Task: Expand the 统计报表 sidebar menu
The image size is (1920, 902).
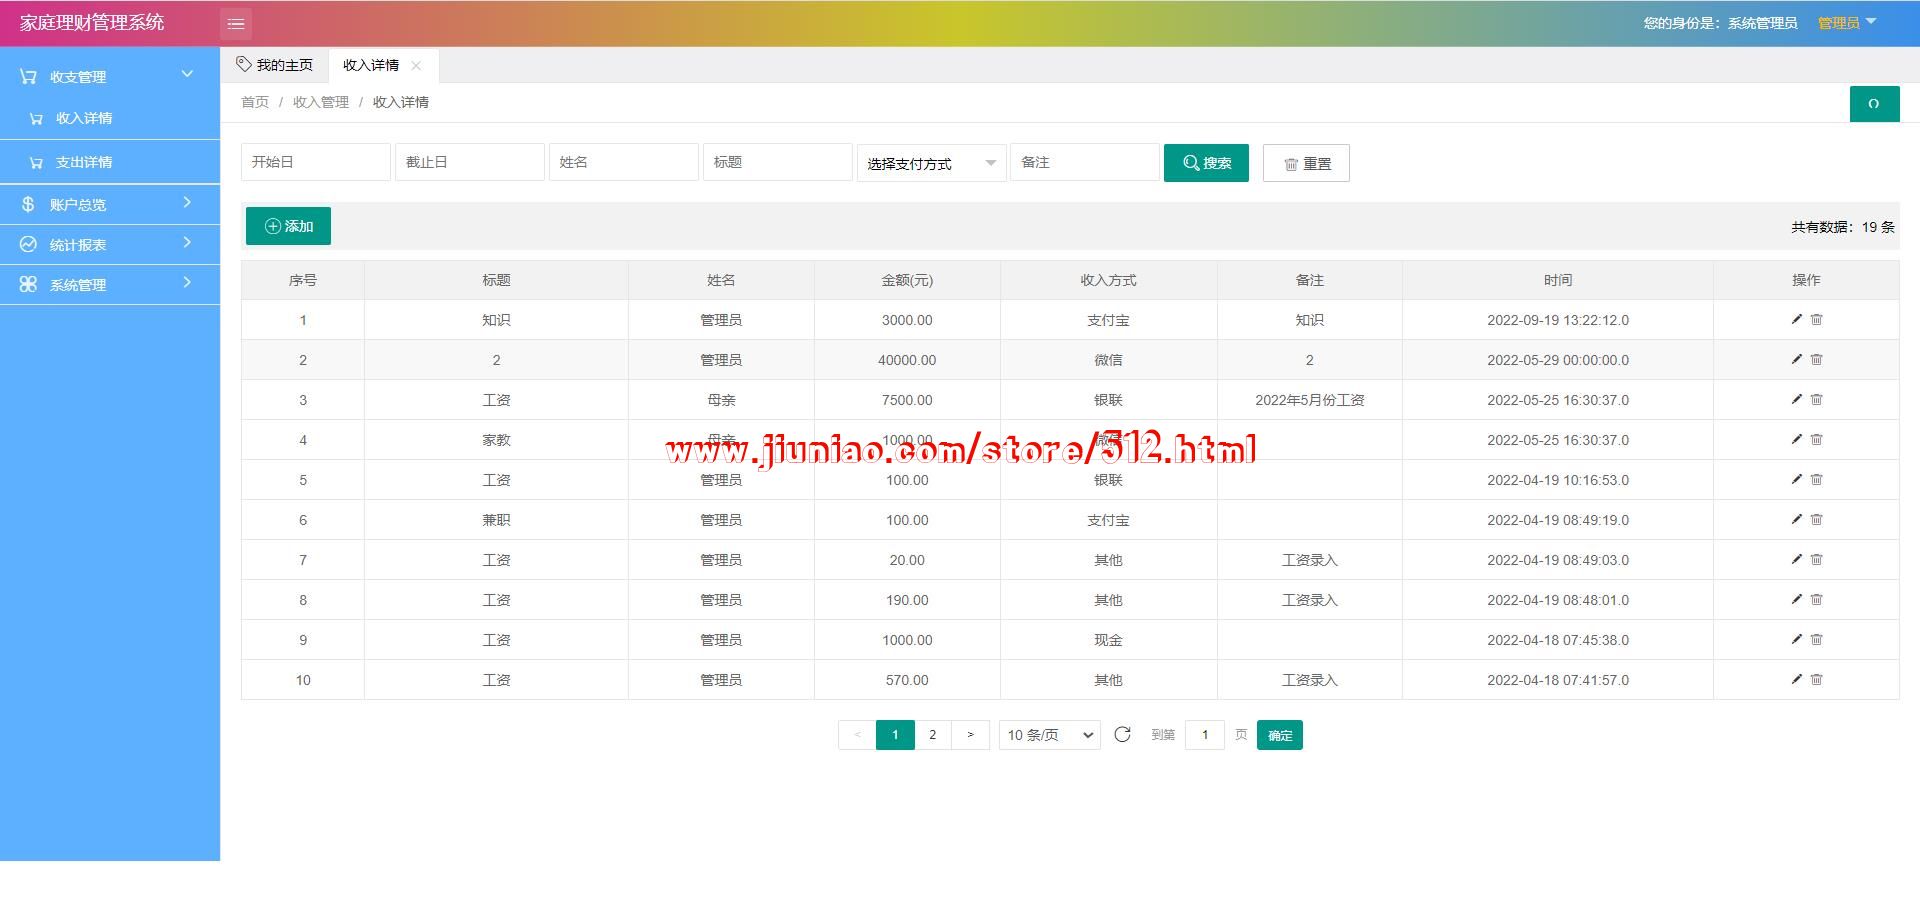Action: click(110, 244)
